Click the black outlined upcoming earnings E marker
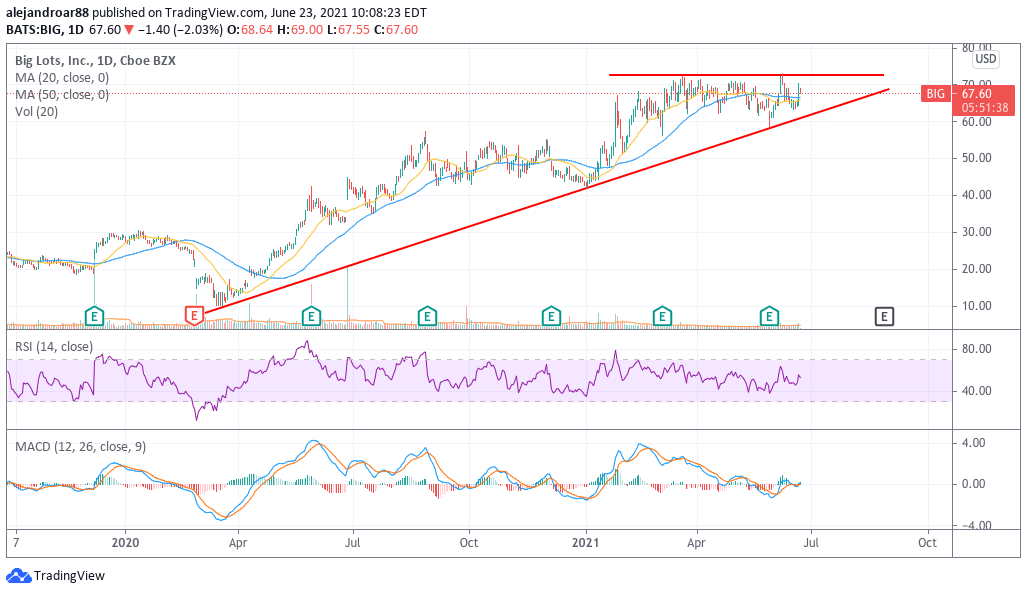 [x=884, y=317]
